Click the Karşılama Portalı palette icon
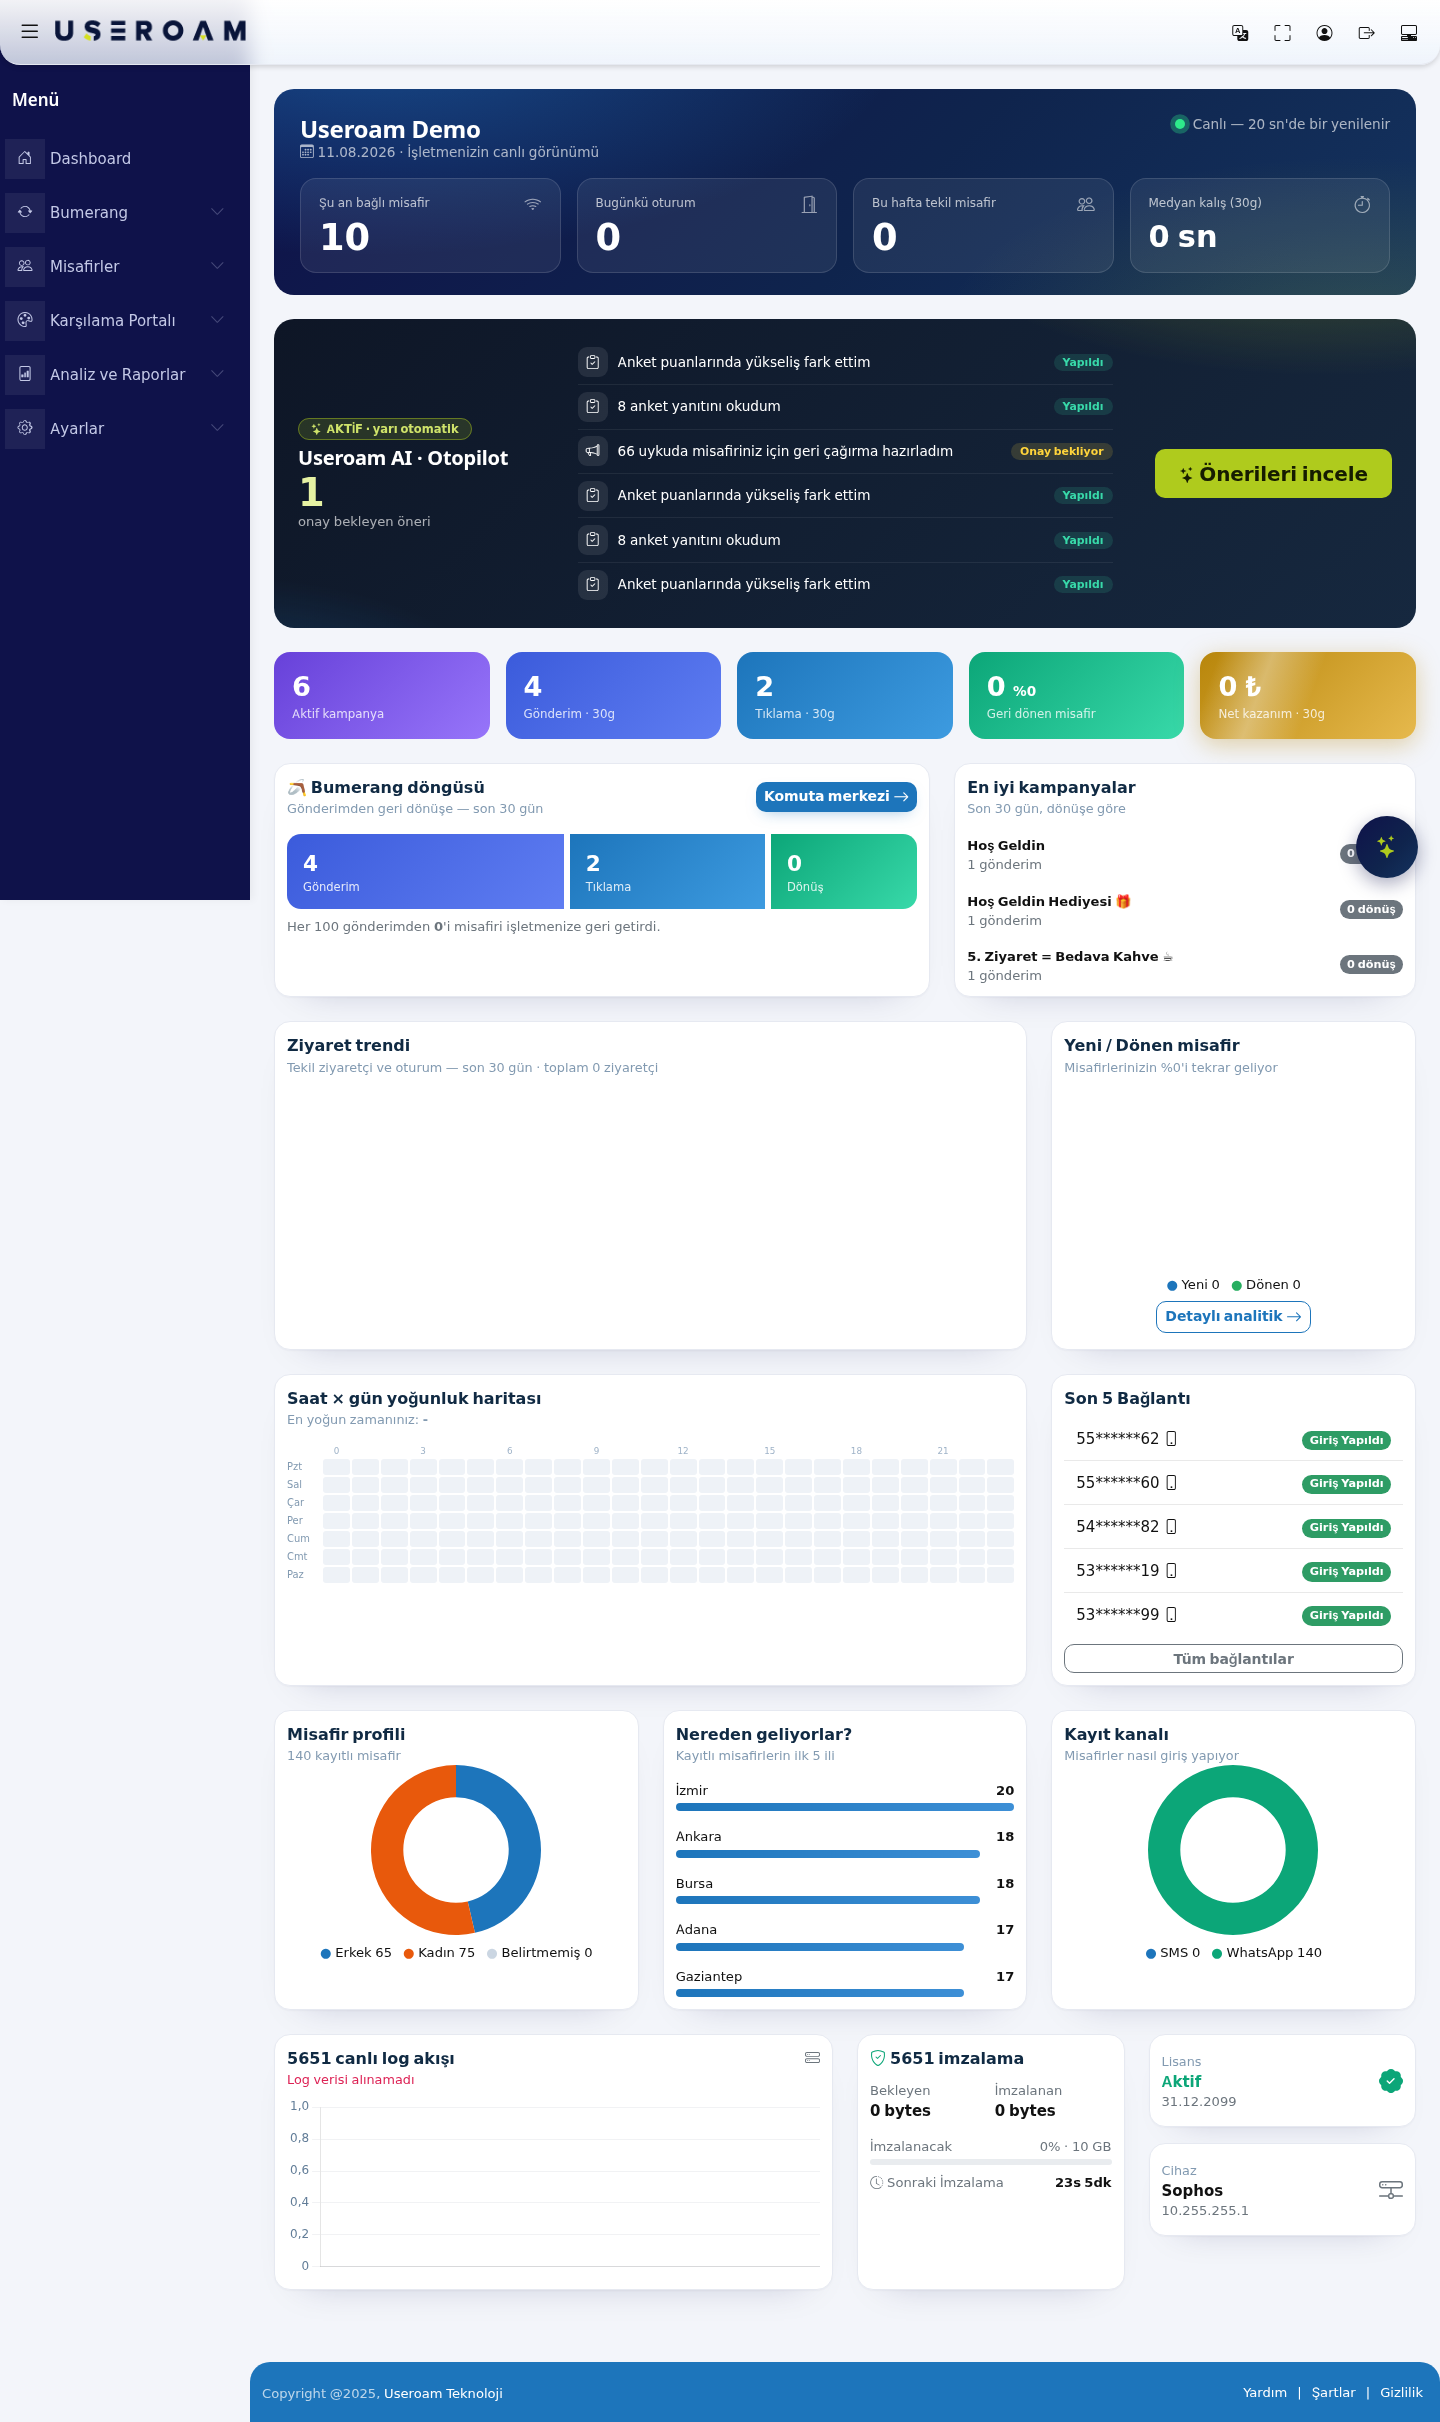This screenshot has height=2422, width=1440. (25, 320)
